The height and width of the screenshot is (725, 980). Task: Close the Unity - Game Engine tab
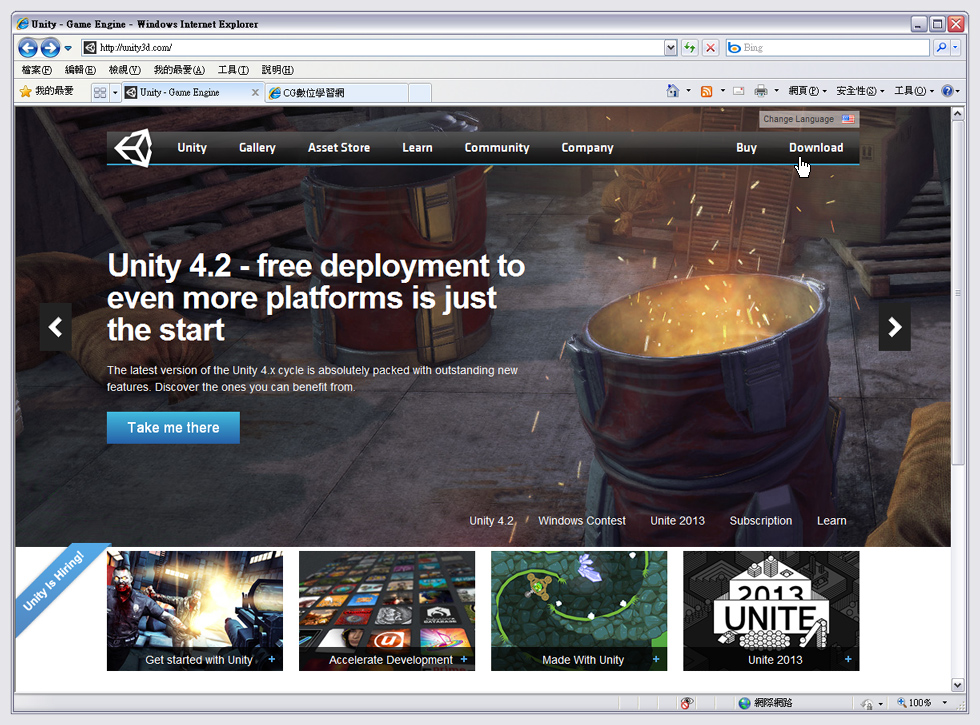(x=255, y=92)
